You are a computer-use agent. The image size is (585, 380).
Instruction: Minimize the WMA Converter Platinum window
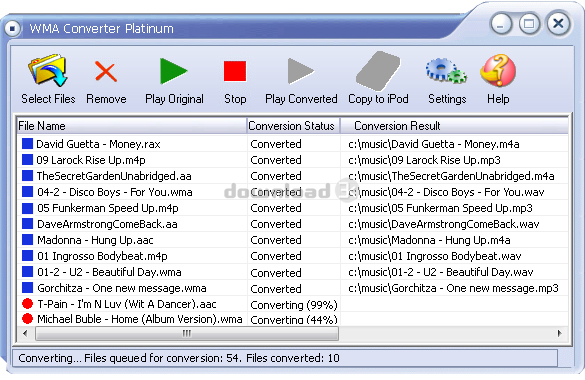click(x=501, y=24)
